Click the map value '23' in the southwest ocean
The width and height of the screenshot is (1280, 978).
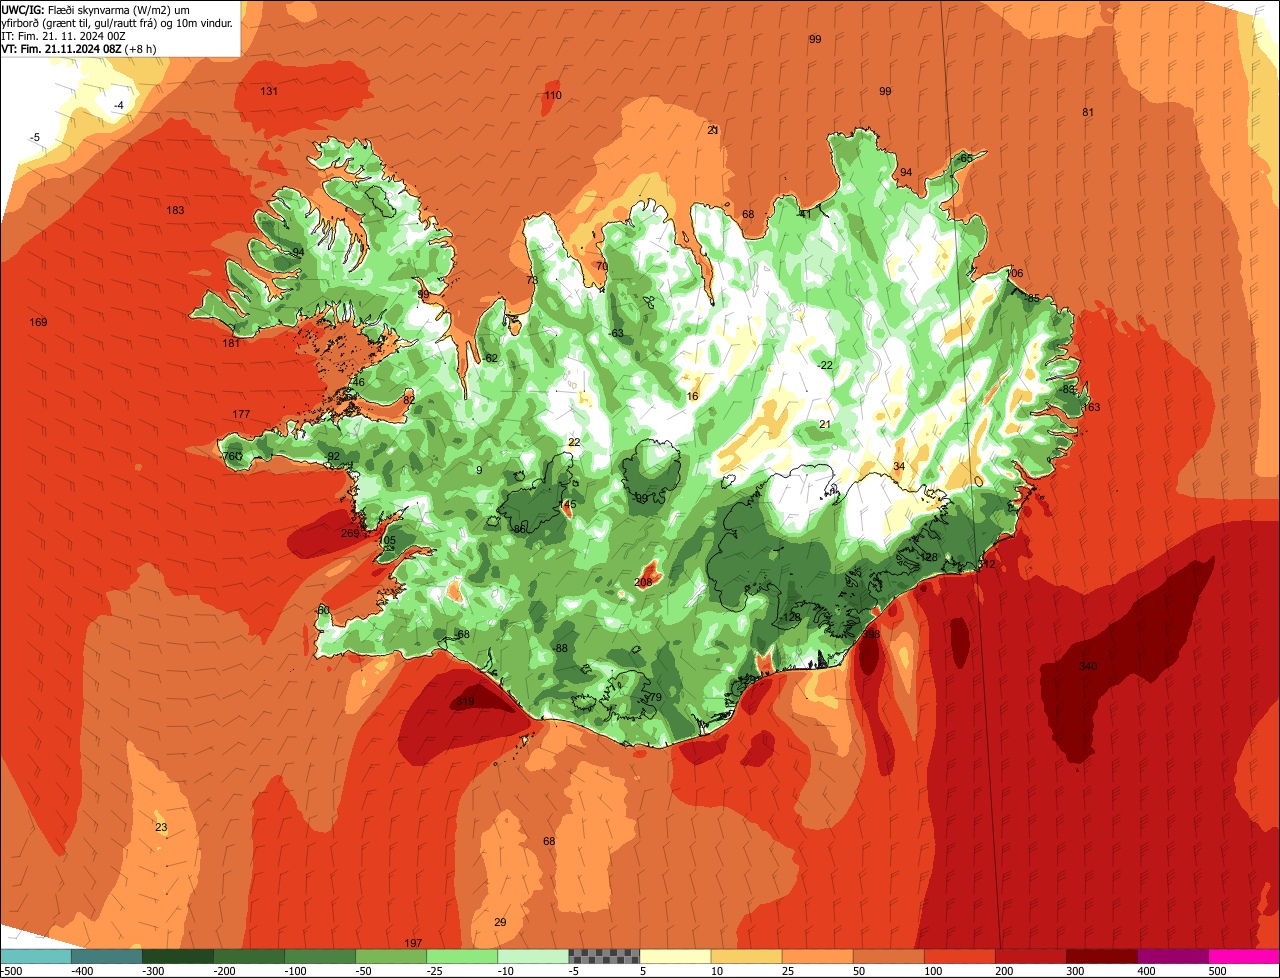161,827
